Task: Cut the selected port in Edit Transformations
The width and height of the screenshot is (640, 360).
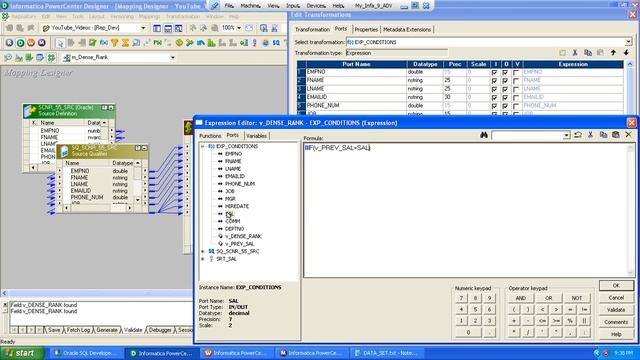Action: [x=575, y=53]
